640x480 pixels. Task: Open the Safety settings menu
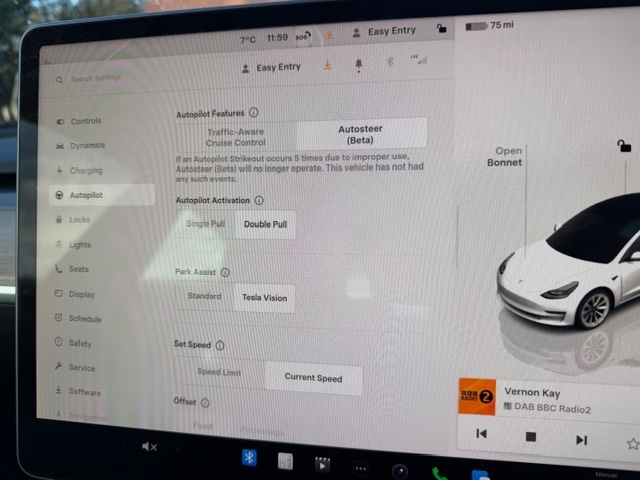73,343
